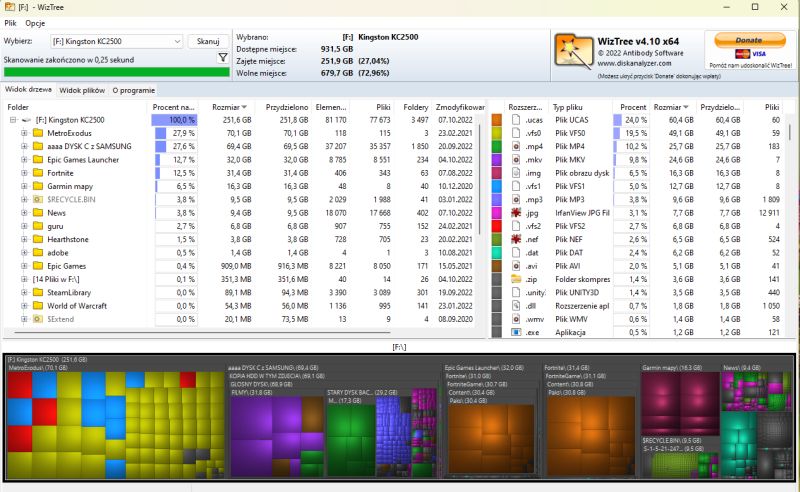Screen dimensions: 800x492
Task: Expand the Fortnite folder node
Action: tap(24, 173)
